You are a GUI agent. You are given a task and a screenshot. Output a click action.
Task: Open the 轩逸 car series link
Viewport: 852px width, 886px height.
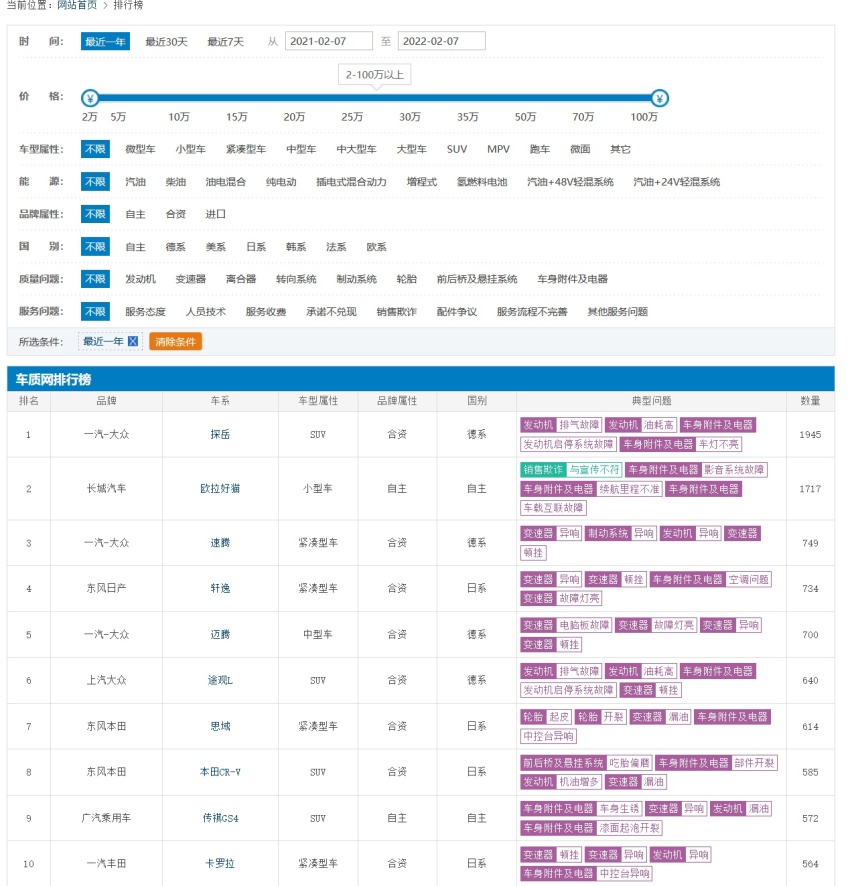pyautogui.click(x=220, y=589)
